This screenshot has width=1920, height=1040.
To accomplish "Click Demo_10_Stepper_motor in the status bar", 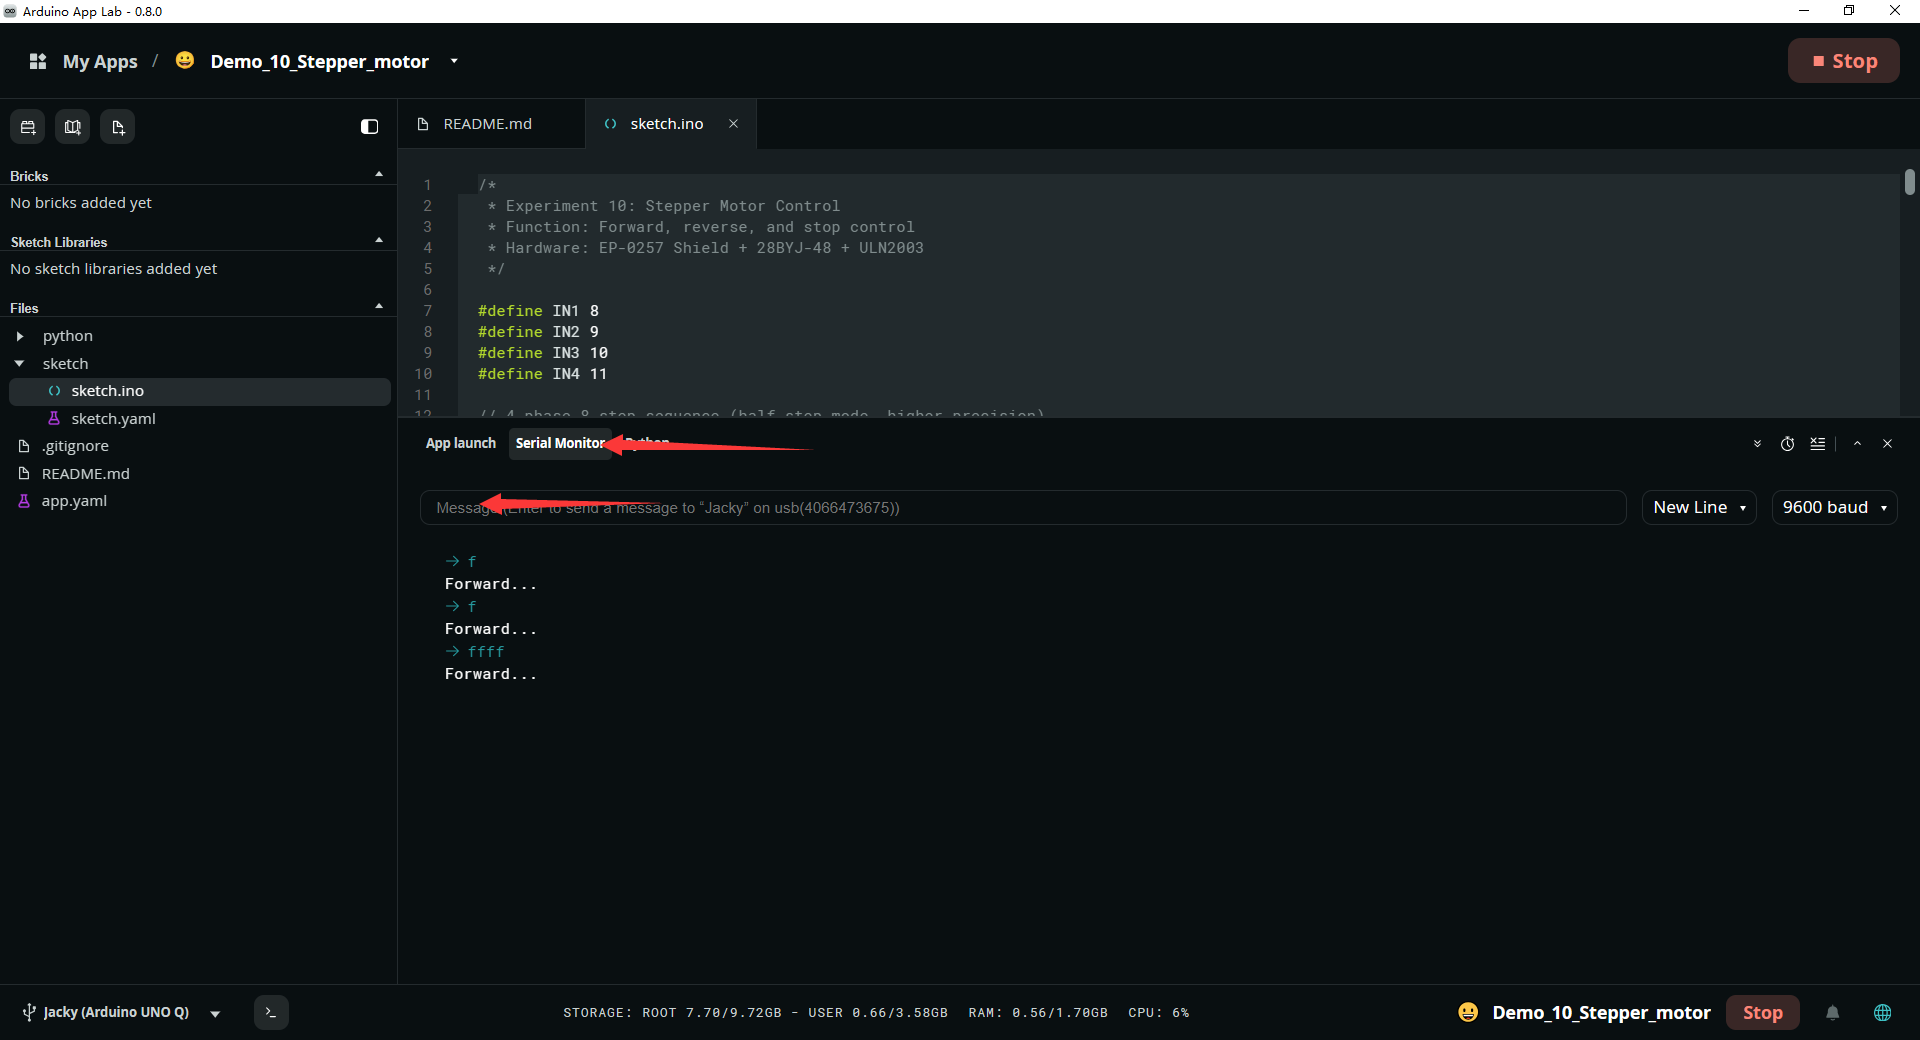I will pos(1601,1012).
